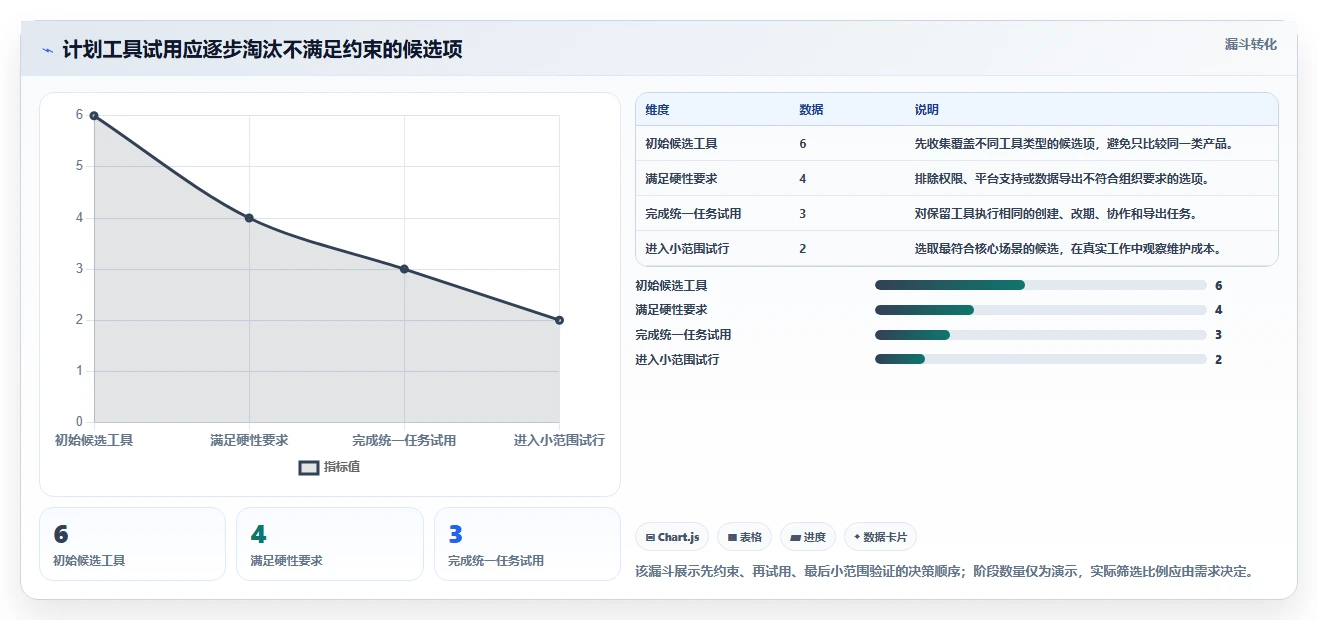Click the 漏斗转化 label in header
Viewport: 1318px width, 620px height.
pyautogui.click(x=1251, y=44)
